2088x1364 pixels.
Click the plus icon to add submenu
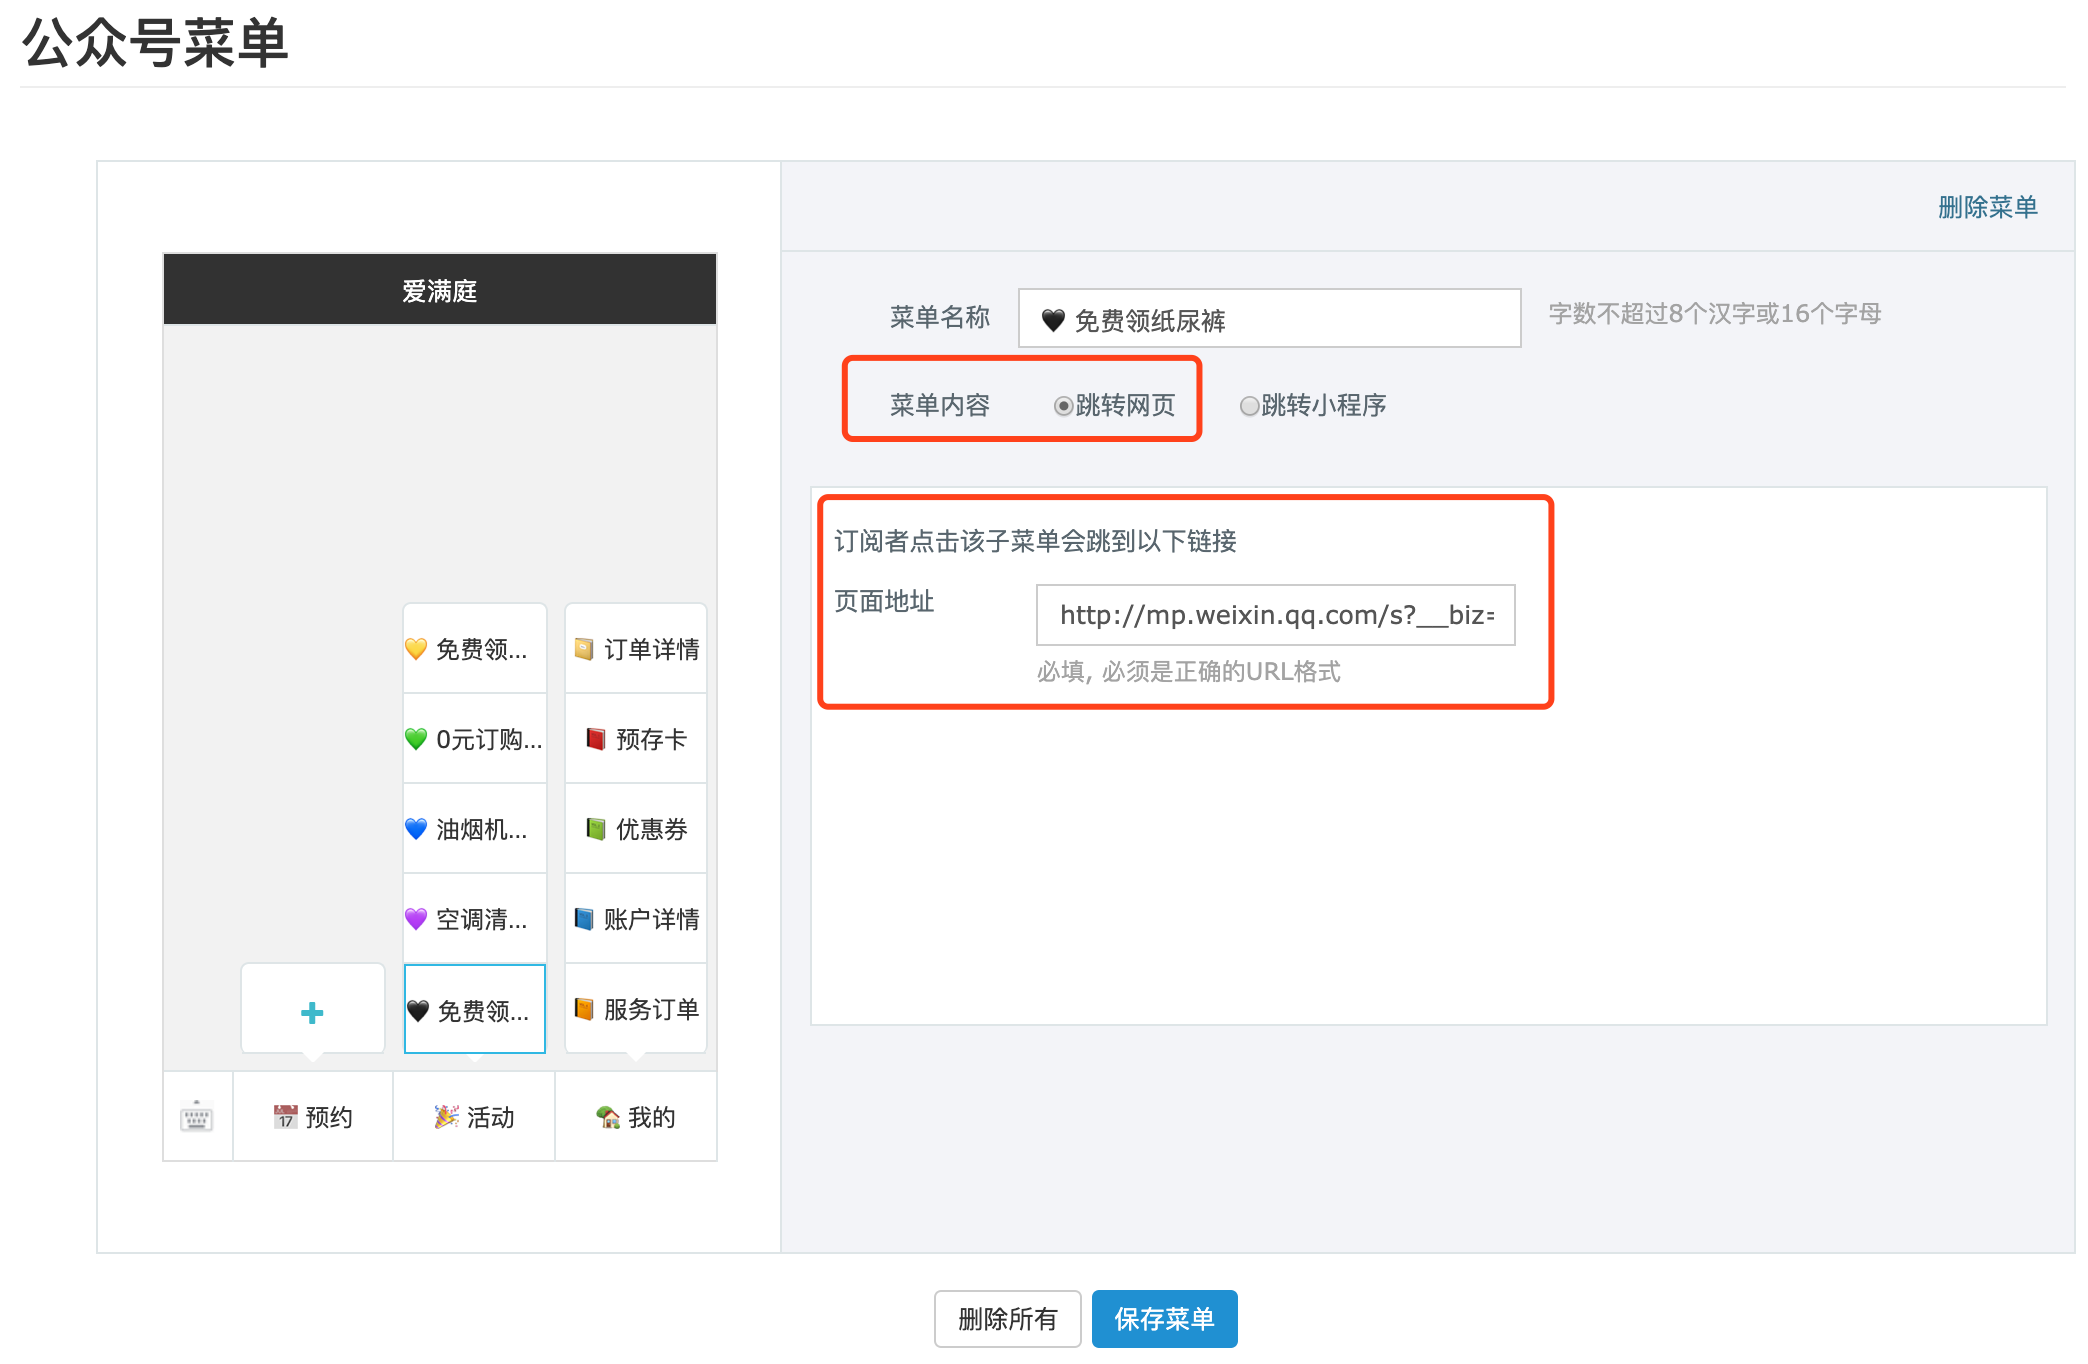[312, 1012]
